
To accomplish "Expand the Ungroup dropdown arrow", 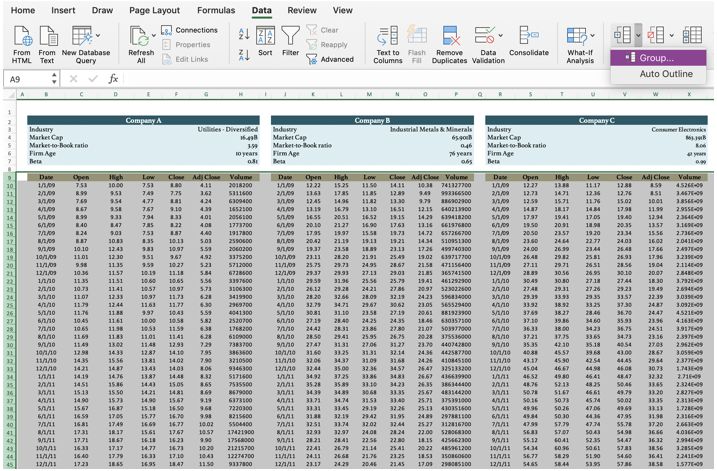I will pos(671,35).
